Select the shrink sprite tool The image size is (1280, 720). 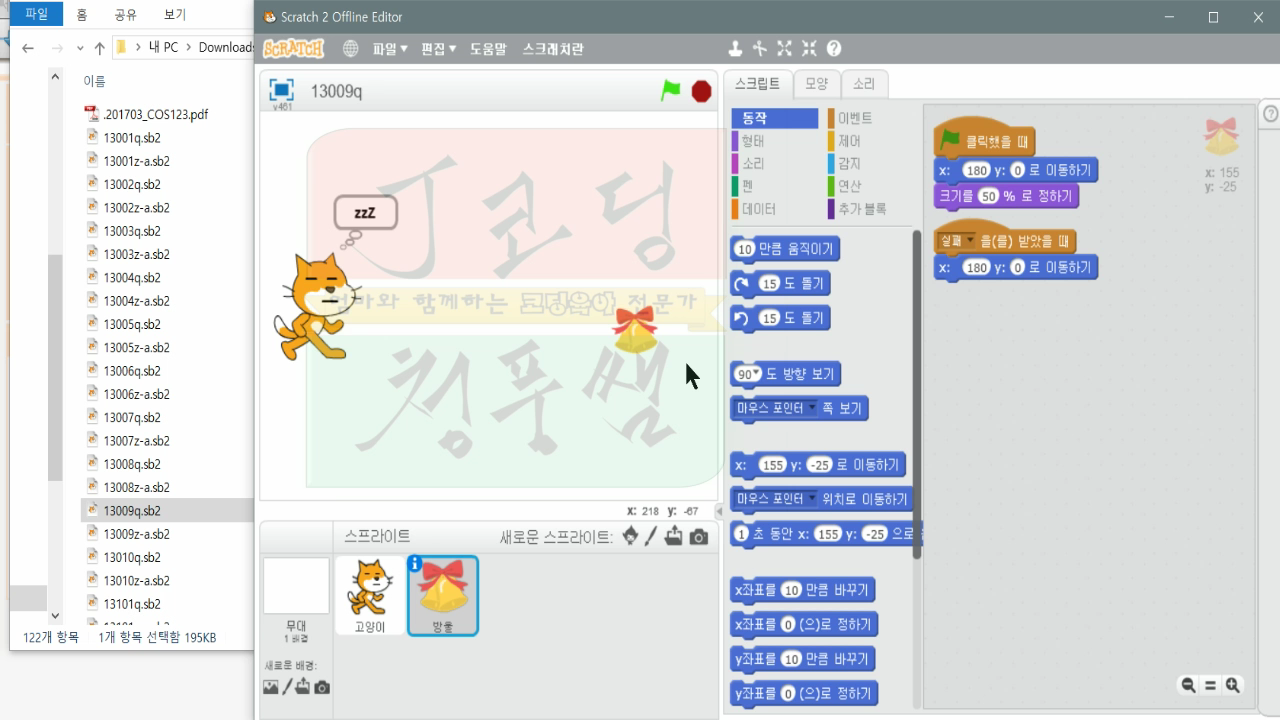coord(807,48)
